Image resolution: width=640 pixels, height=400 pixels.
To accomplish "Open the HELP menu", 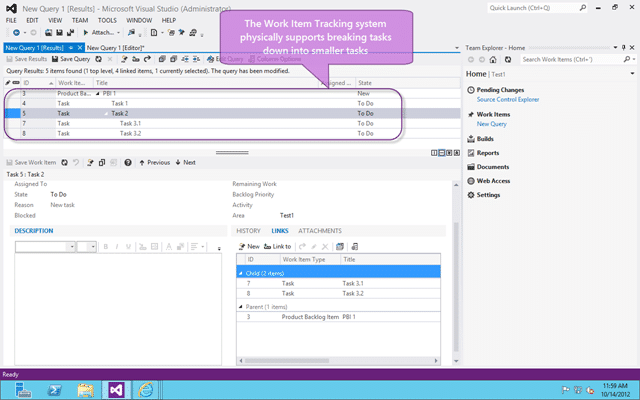I will (169, 20).
